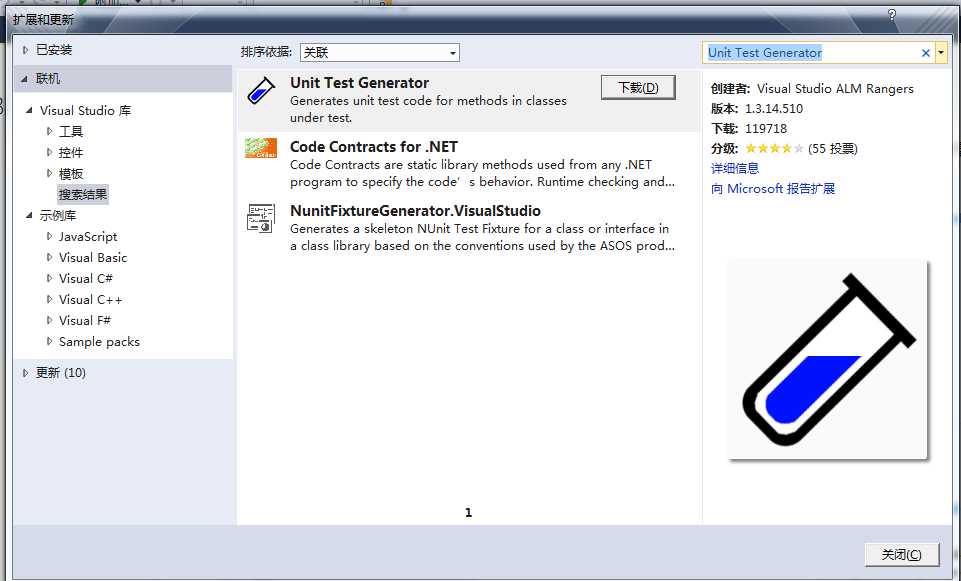The height and width of the screenshot is (581, 961).
Task: Select Sample packs in the tree
Action: (99, 341)
